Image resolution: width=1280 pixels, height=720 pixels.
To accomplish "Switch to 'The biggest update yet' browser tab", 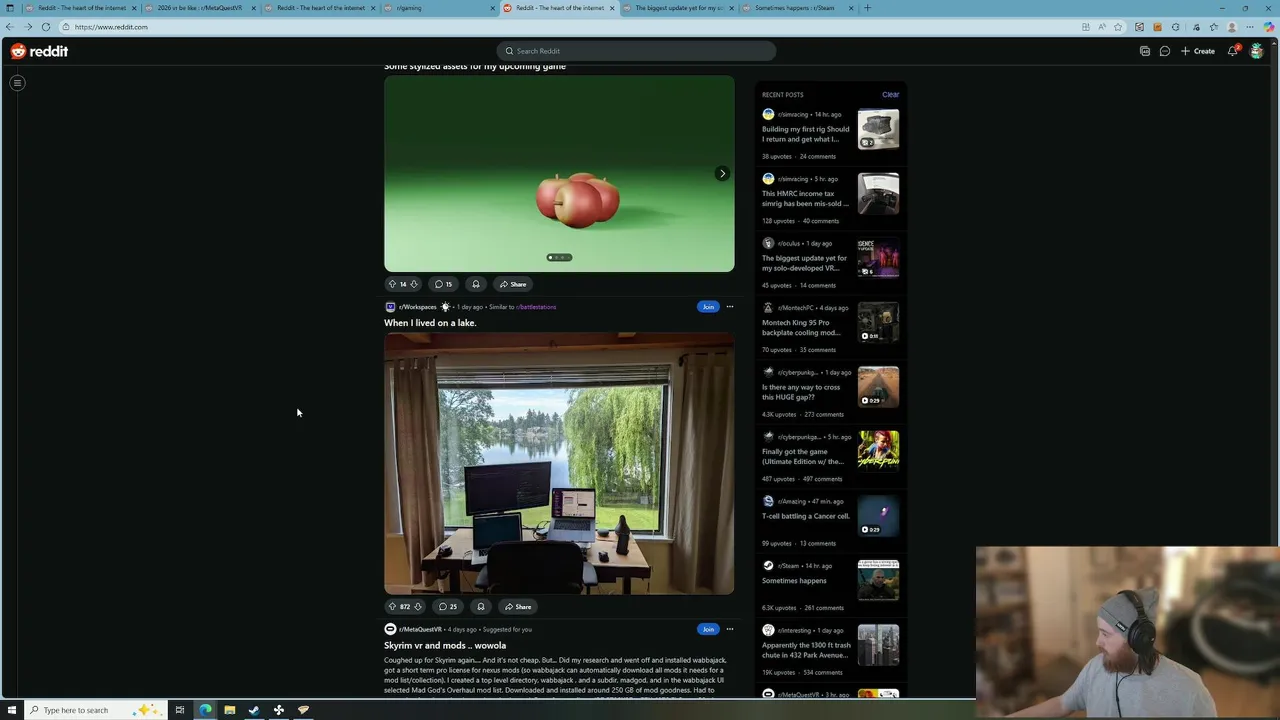I will coord(678,8).
